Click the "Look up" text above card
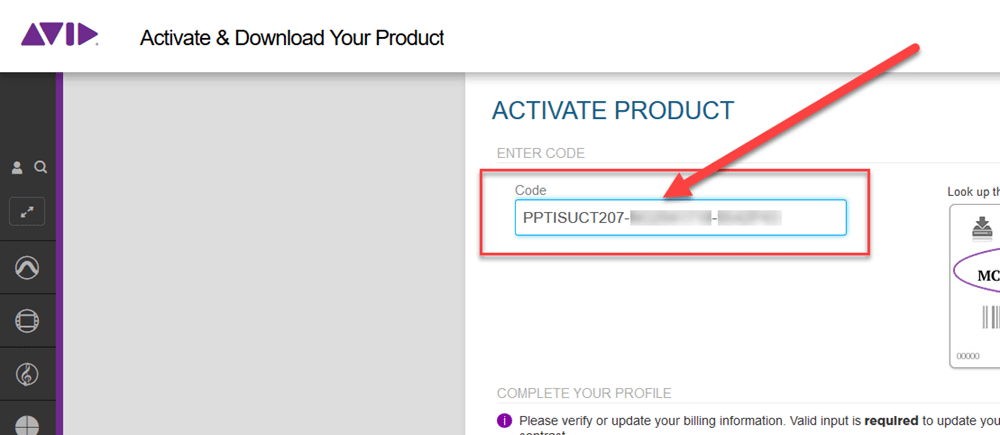This screenshot has width=1000, height=435. (972, 191)
